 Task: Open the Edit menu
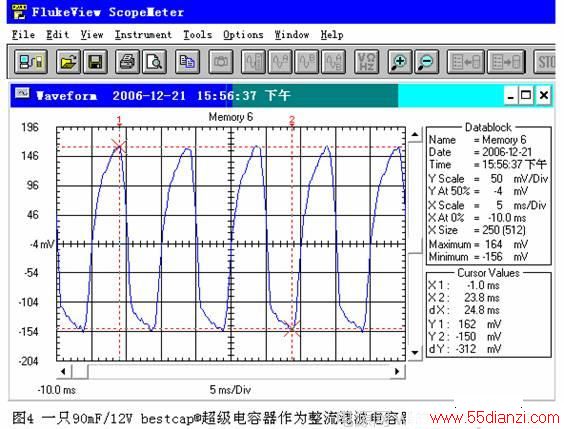point(58,35)
